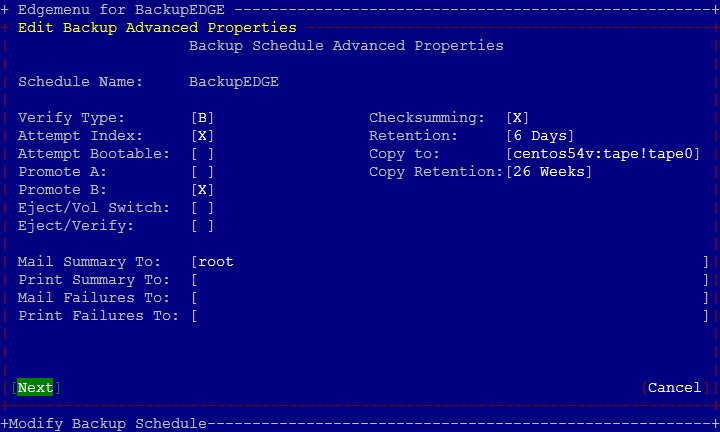Check the Promote A option

202,172
